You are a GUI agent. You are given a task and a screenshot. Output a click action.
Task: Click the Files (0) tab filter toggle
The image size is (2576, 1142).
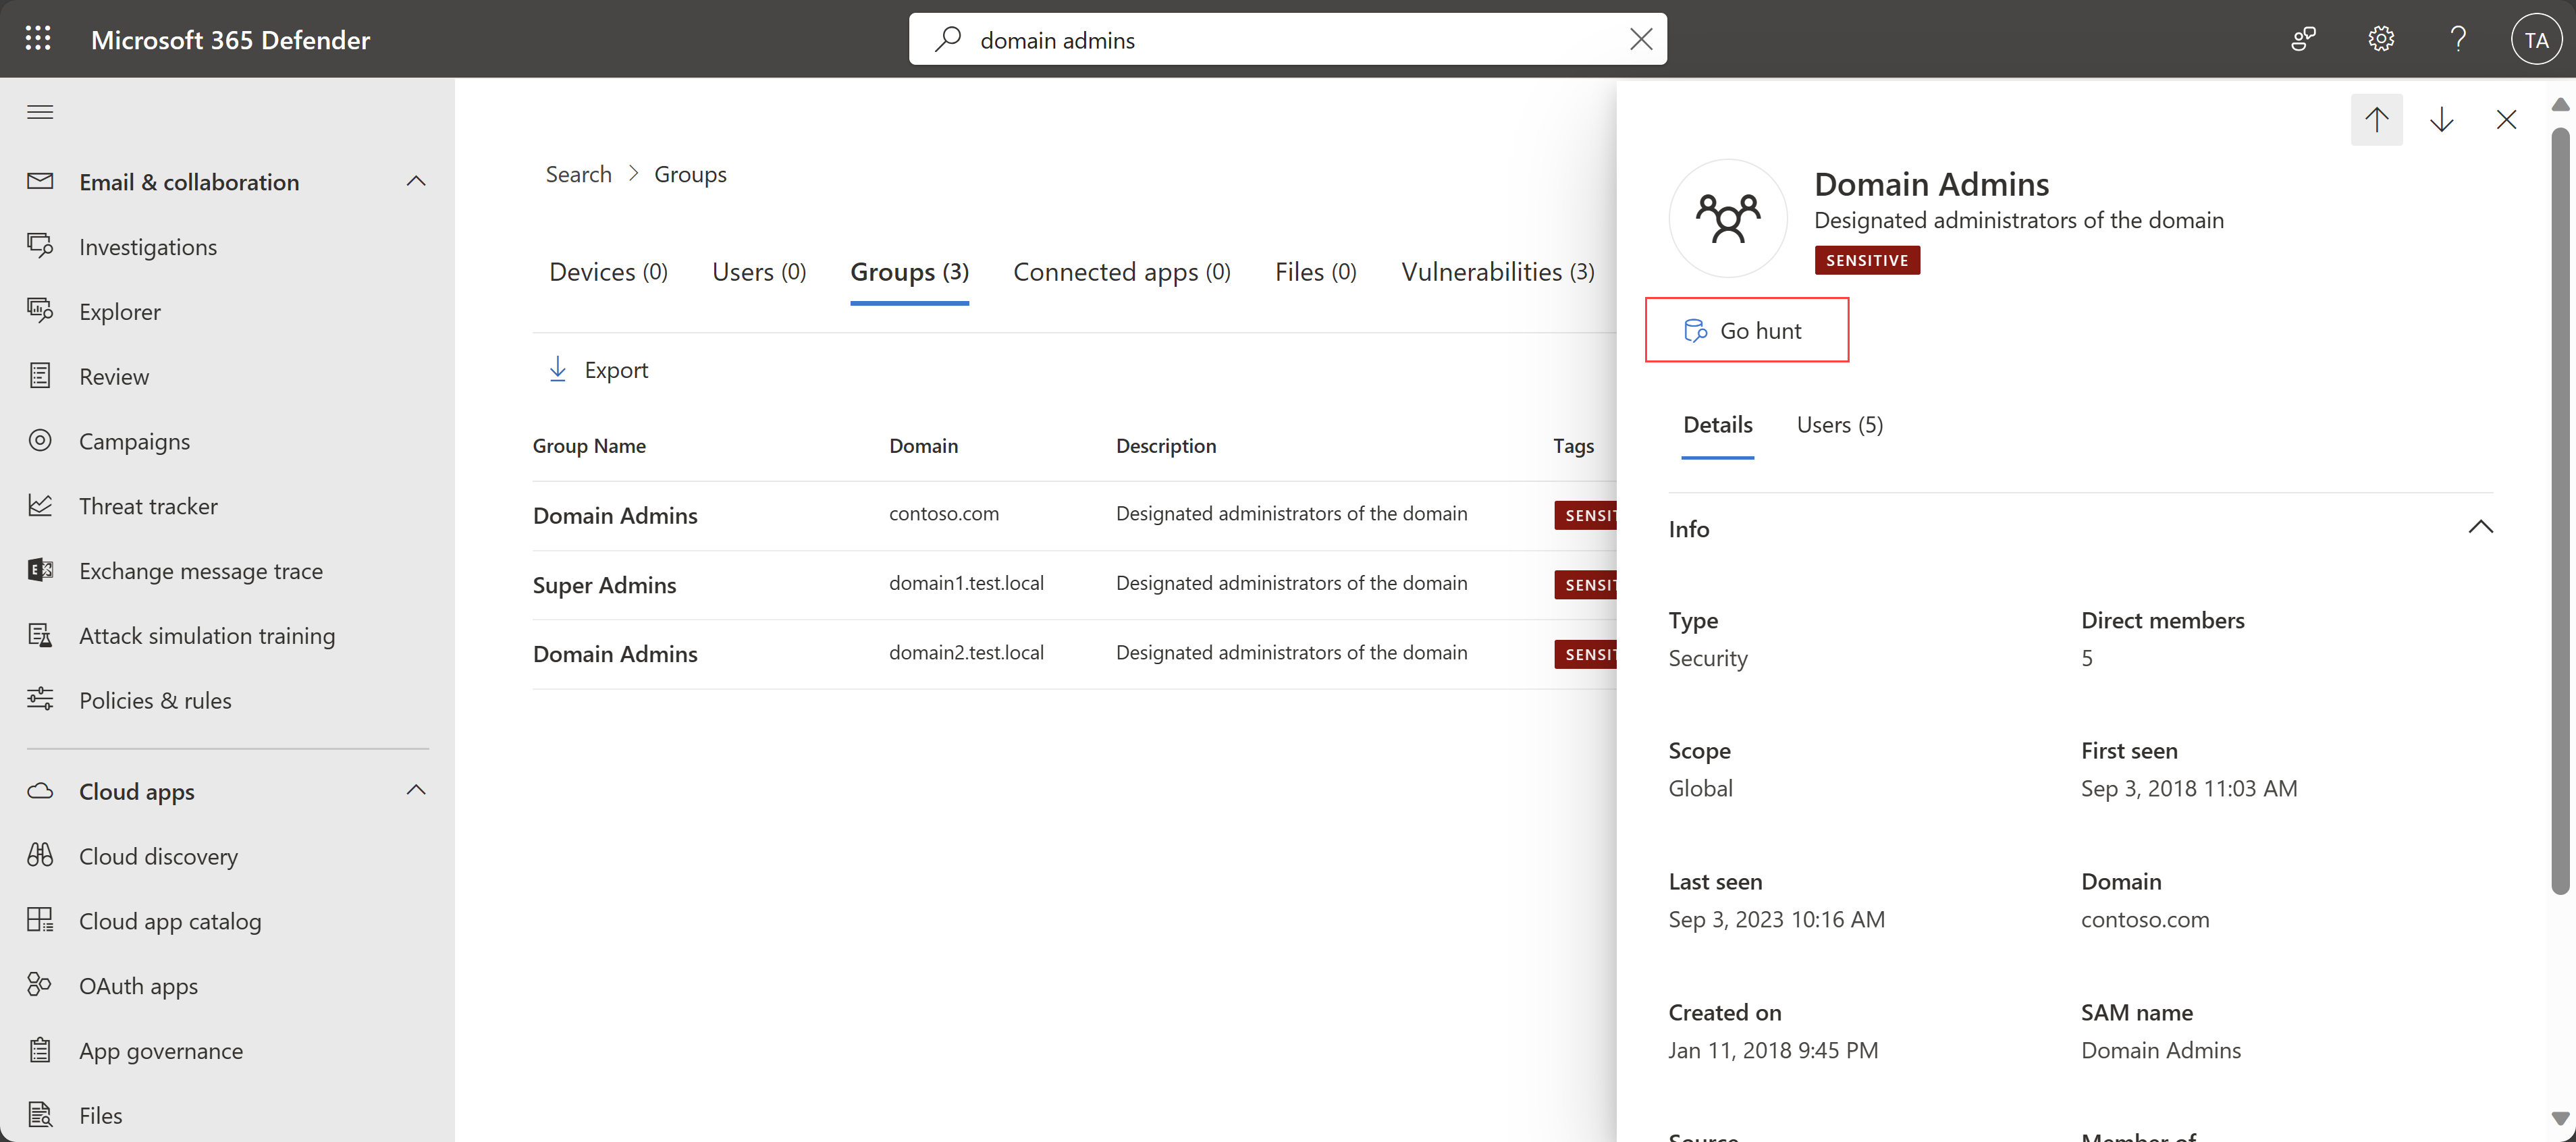[1314, 269]
